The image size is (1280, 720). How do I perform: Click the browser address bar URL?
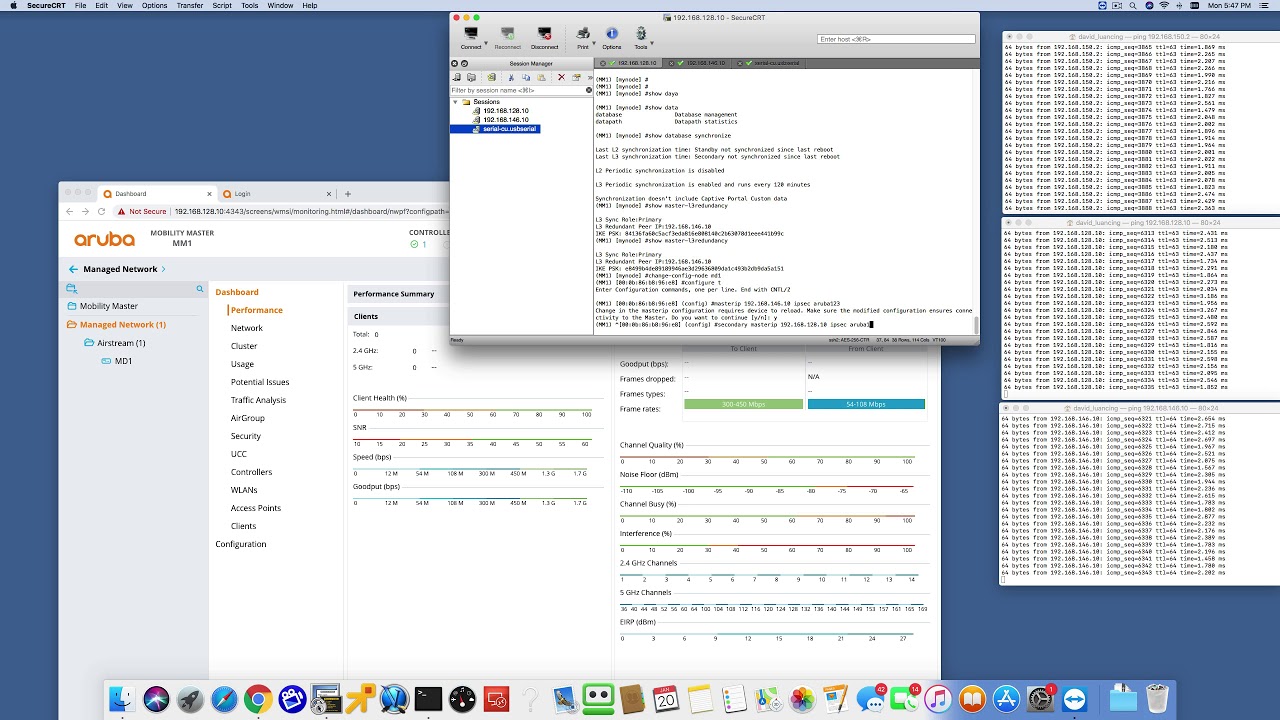pyautogui.click(x=310, y=212)
